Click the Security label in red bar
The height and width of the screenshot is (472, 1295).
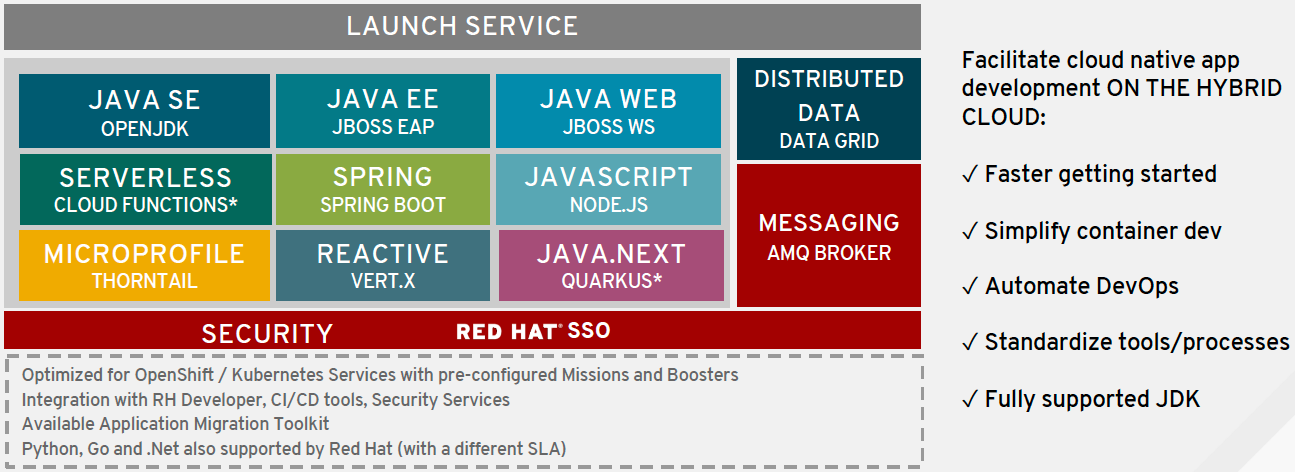click(x=267, y=333)
